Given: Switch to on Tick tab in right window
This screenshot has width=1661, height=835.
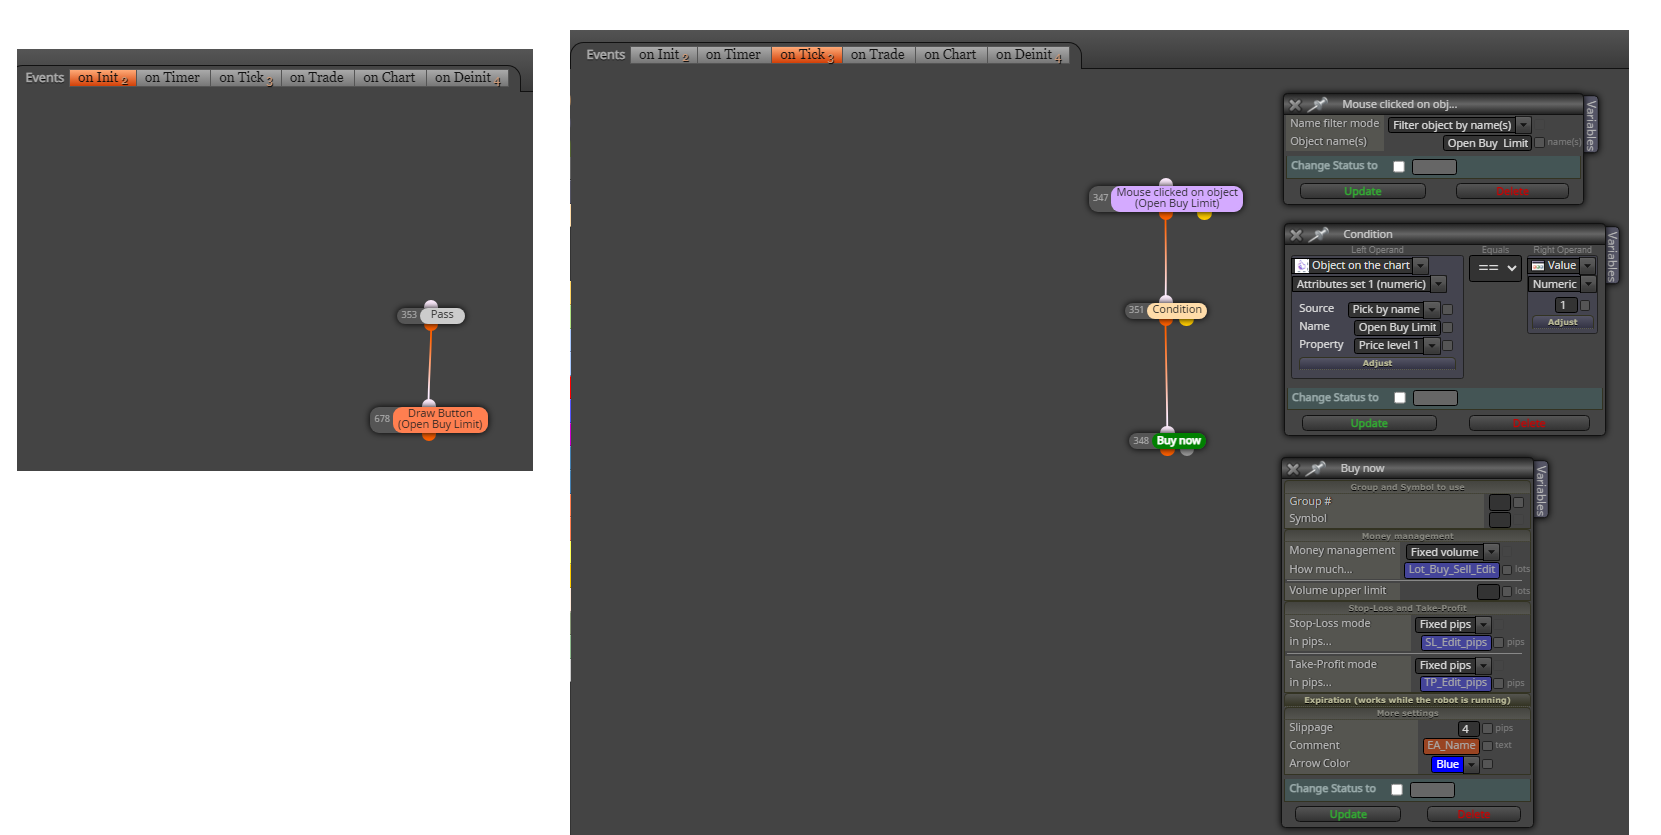Looking at the screenshot, I should [x=806, y=55].
